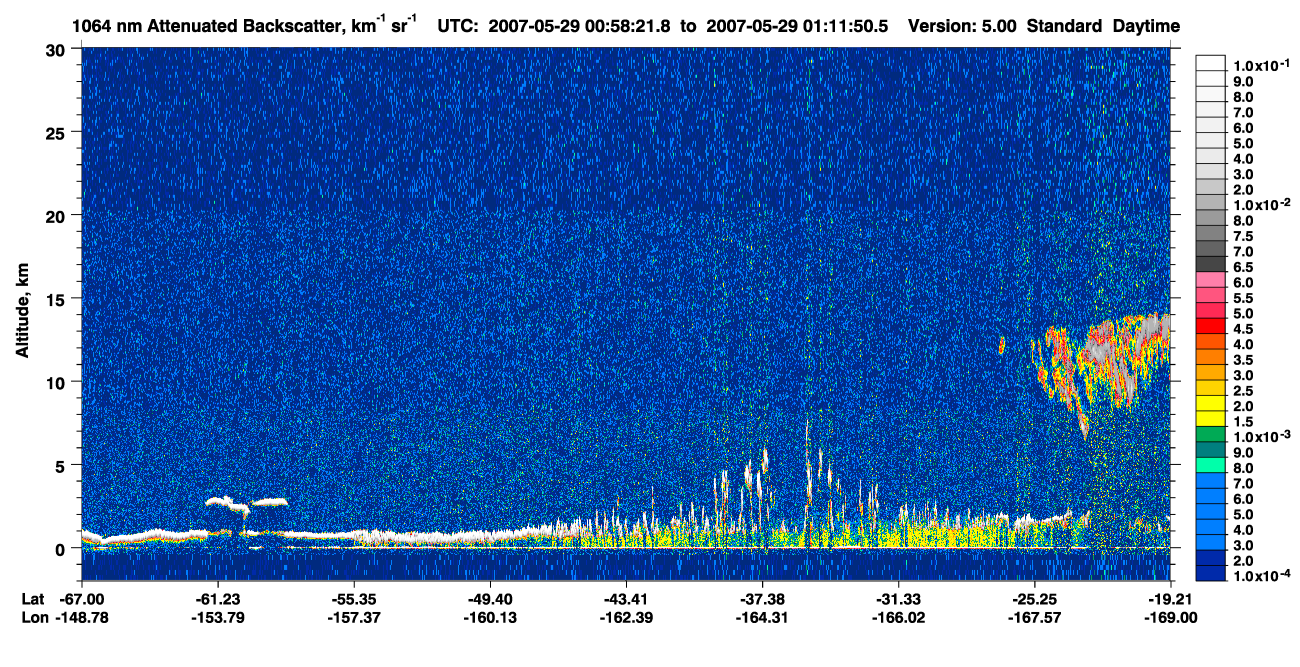Click latitude value '-19.21'
Screen dimensions: 1300x667
click(1171, 599)
